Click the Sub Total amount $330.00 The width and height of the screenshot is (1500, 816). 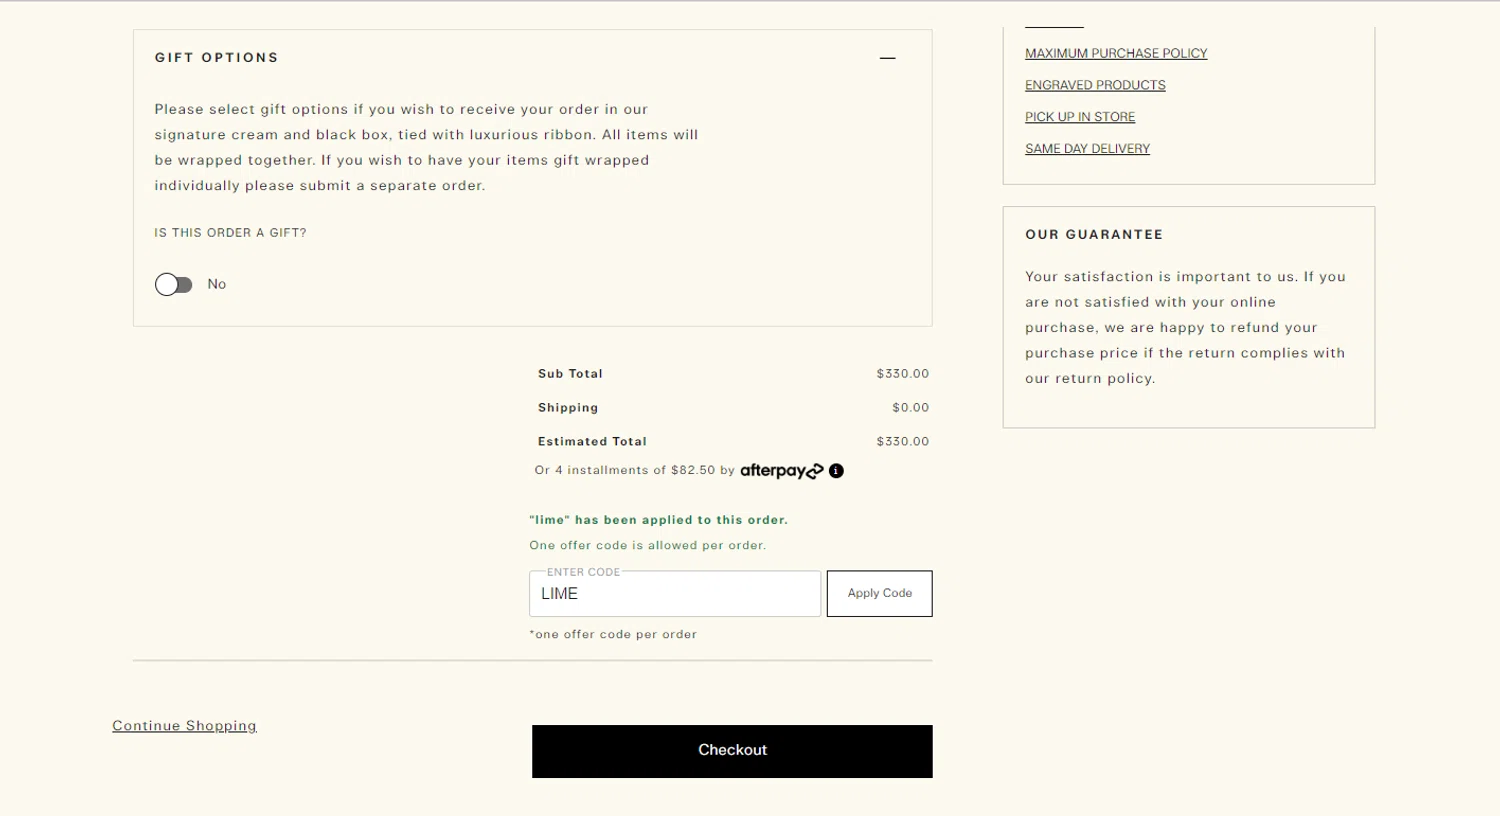coord(903,374)
